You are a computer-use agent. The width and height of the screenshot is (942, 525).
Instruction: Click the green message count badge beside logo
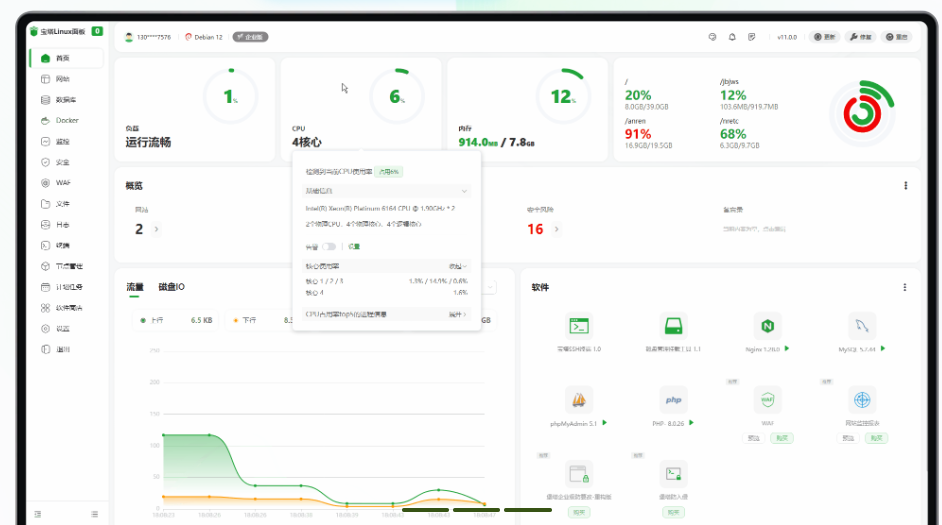tap(97, 31)
